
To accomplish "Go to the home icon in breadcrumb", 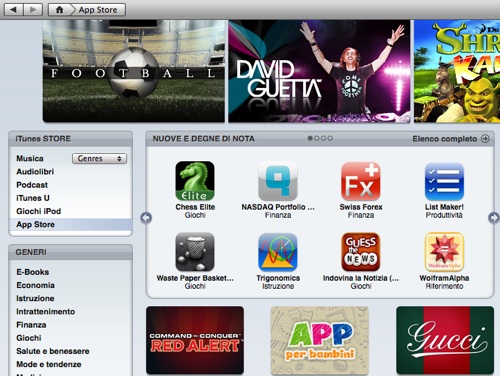I will (59, 10).
